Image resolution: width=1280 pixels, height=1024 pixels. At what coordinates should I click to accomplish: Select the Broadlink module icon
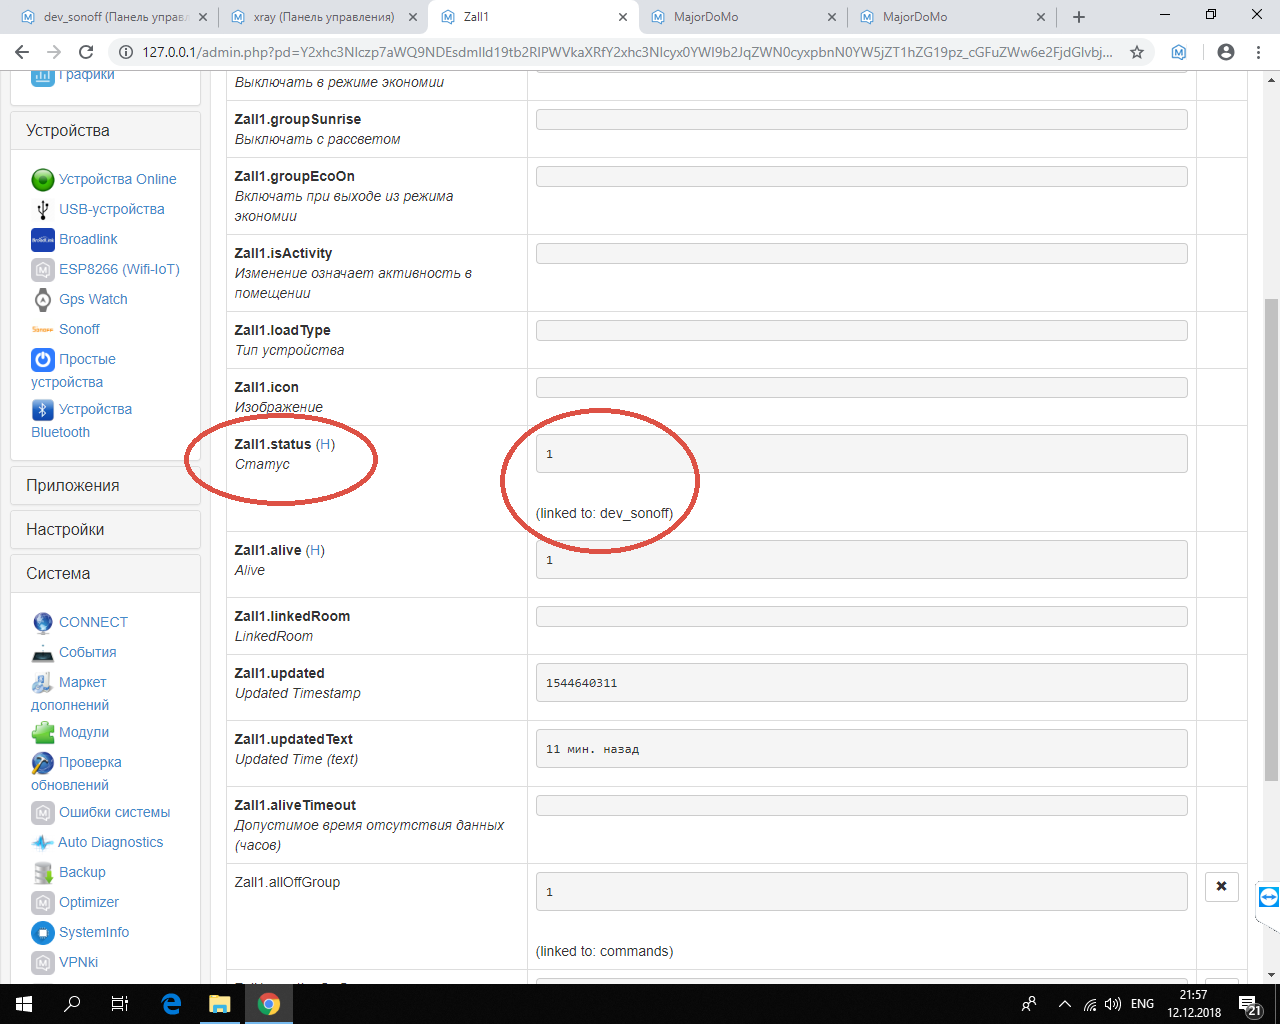(x=42, y=240)
